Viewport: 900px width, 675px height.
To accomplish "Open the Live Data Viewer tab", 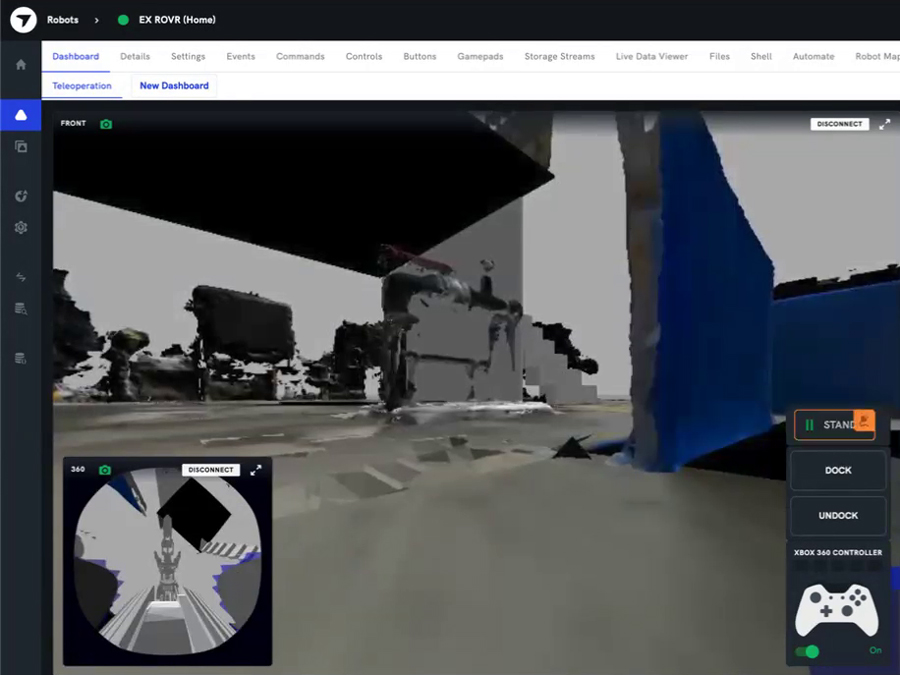I will point(652,57).
